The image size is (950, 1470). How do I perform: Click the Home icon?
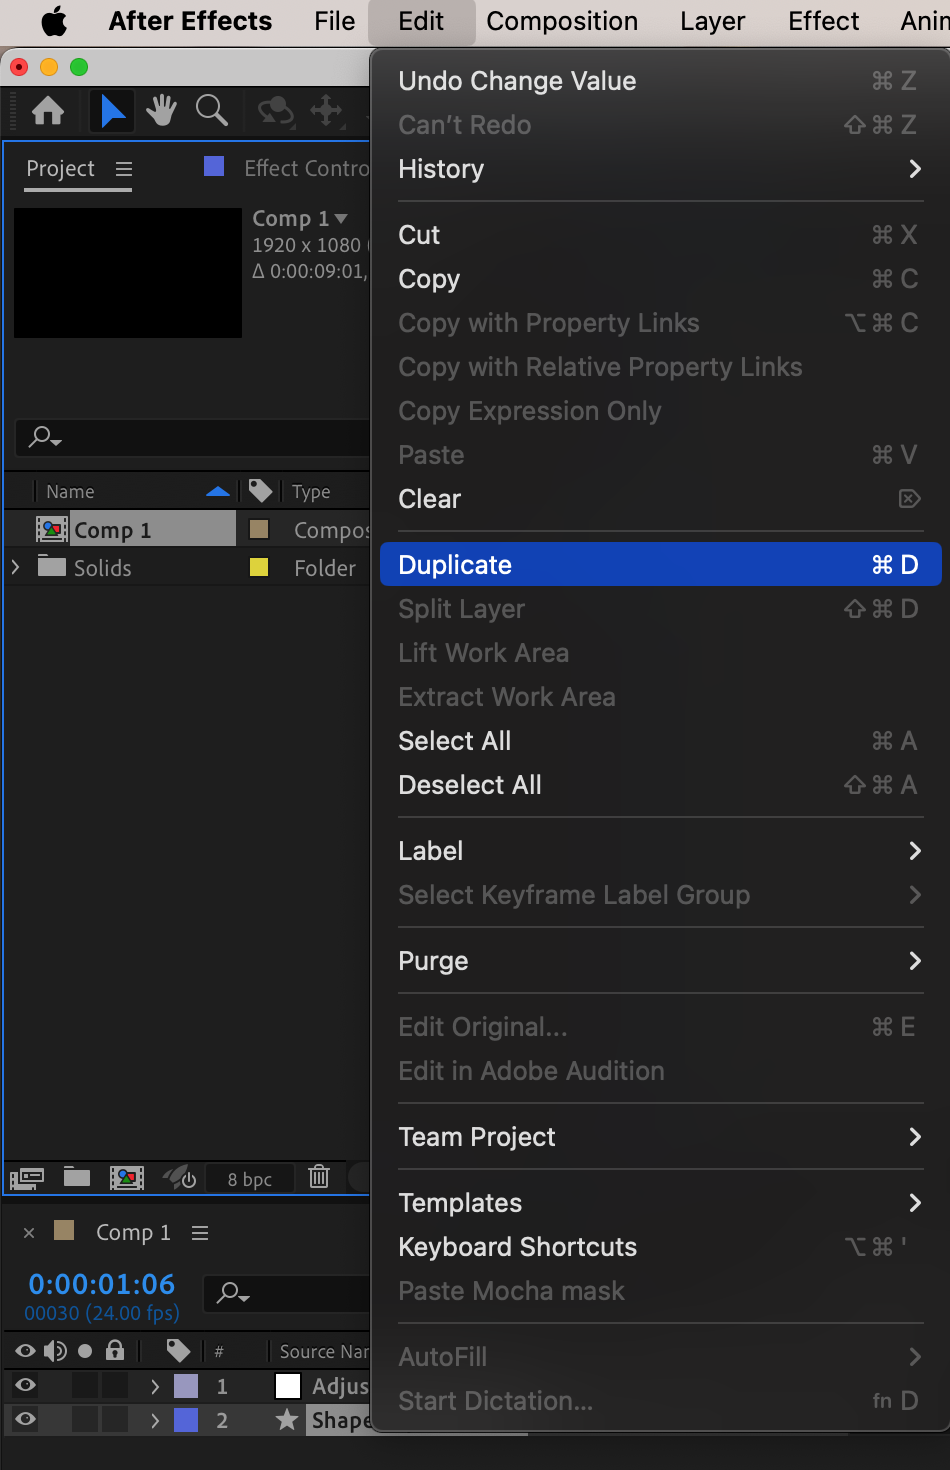48,110
